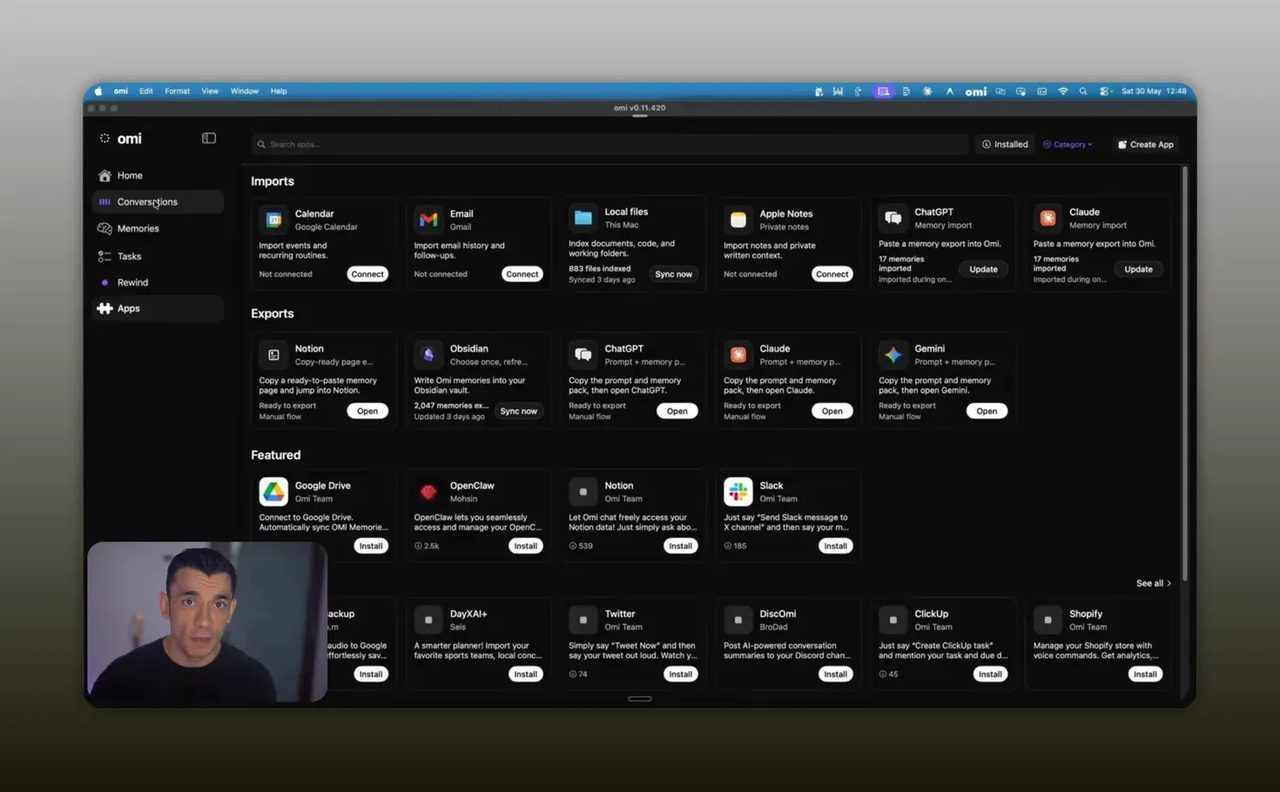Connect the Calendar import
The image size is (1280, 792).
pos(367,274)
